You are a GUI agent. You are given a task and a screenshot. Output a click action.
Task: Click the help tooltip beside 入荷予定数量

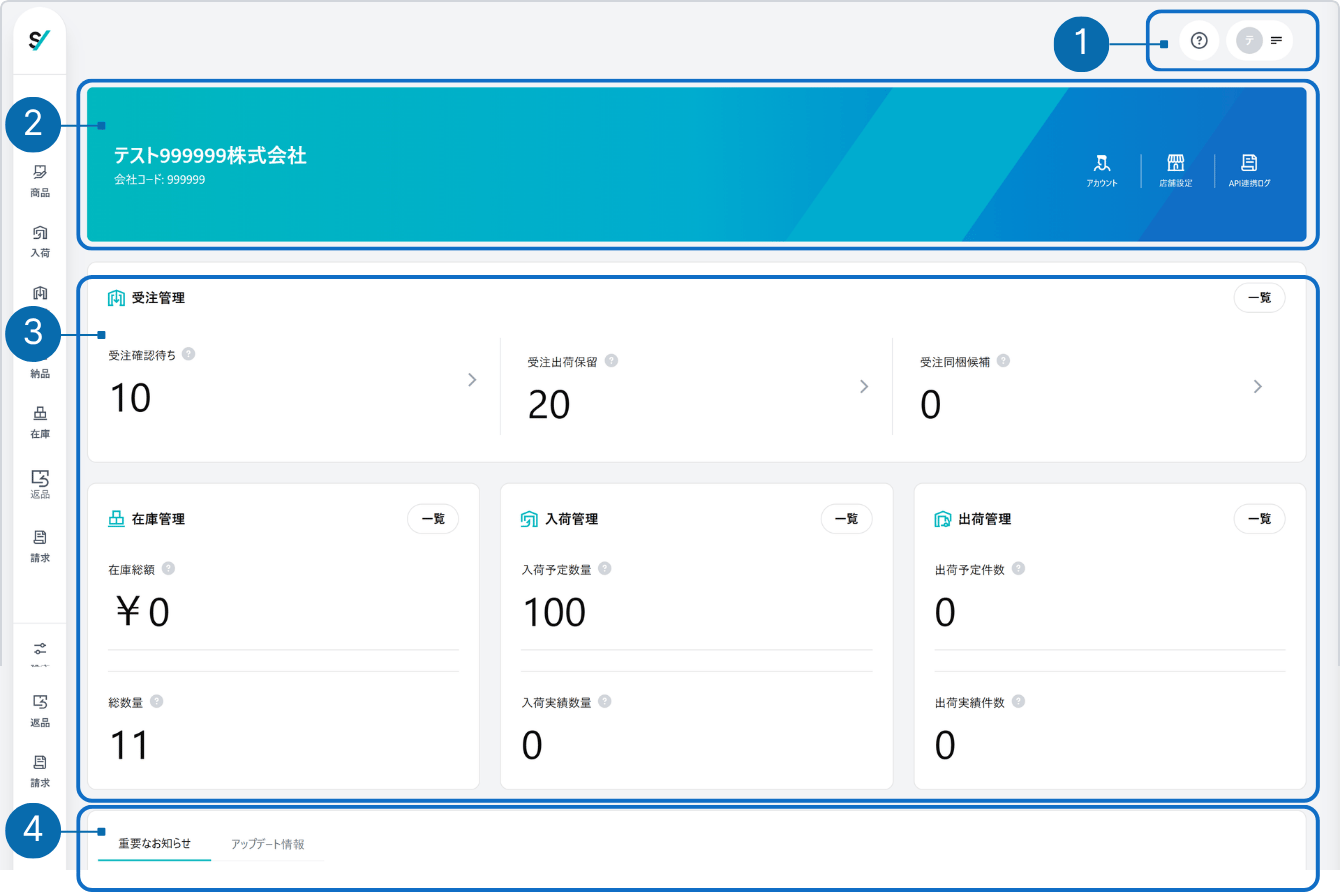[x=604, y=569]
